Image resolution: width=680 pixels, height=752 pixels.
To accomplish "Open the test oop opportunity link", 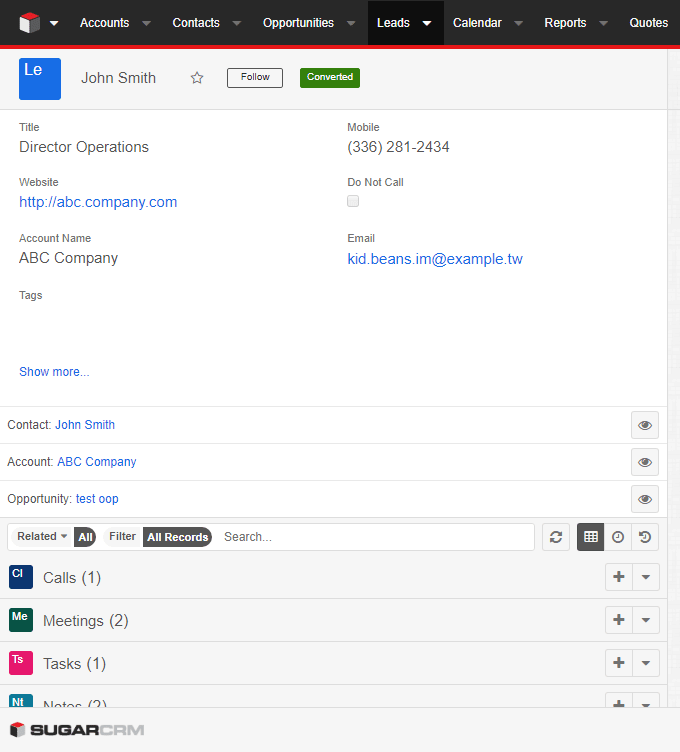I will tap(97, 499).
